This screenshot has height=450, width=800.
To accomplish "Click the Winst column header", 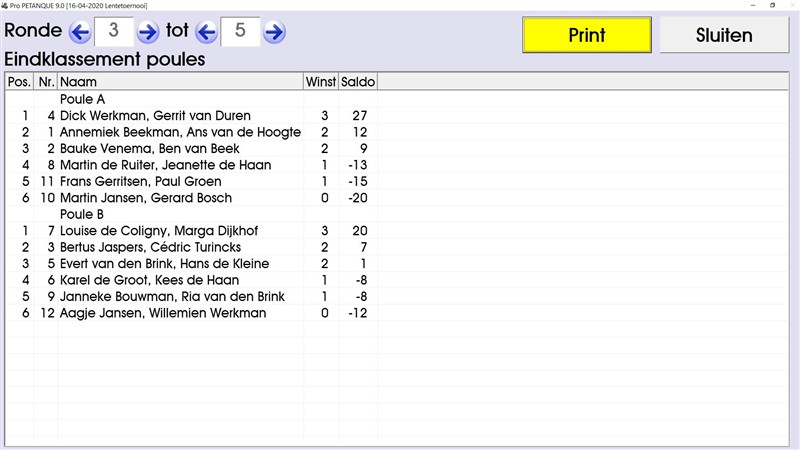I will (x=321, y=82).
